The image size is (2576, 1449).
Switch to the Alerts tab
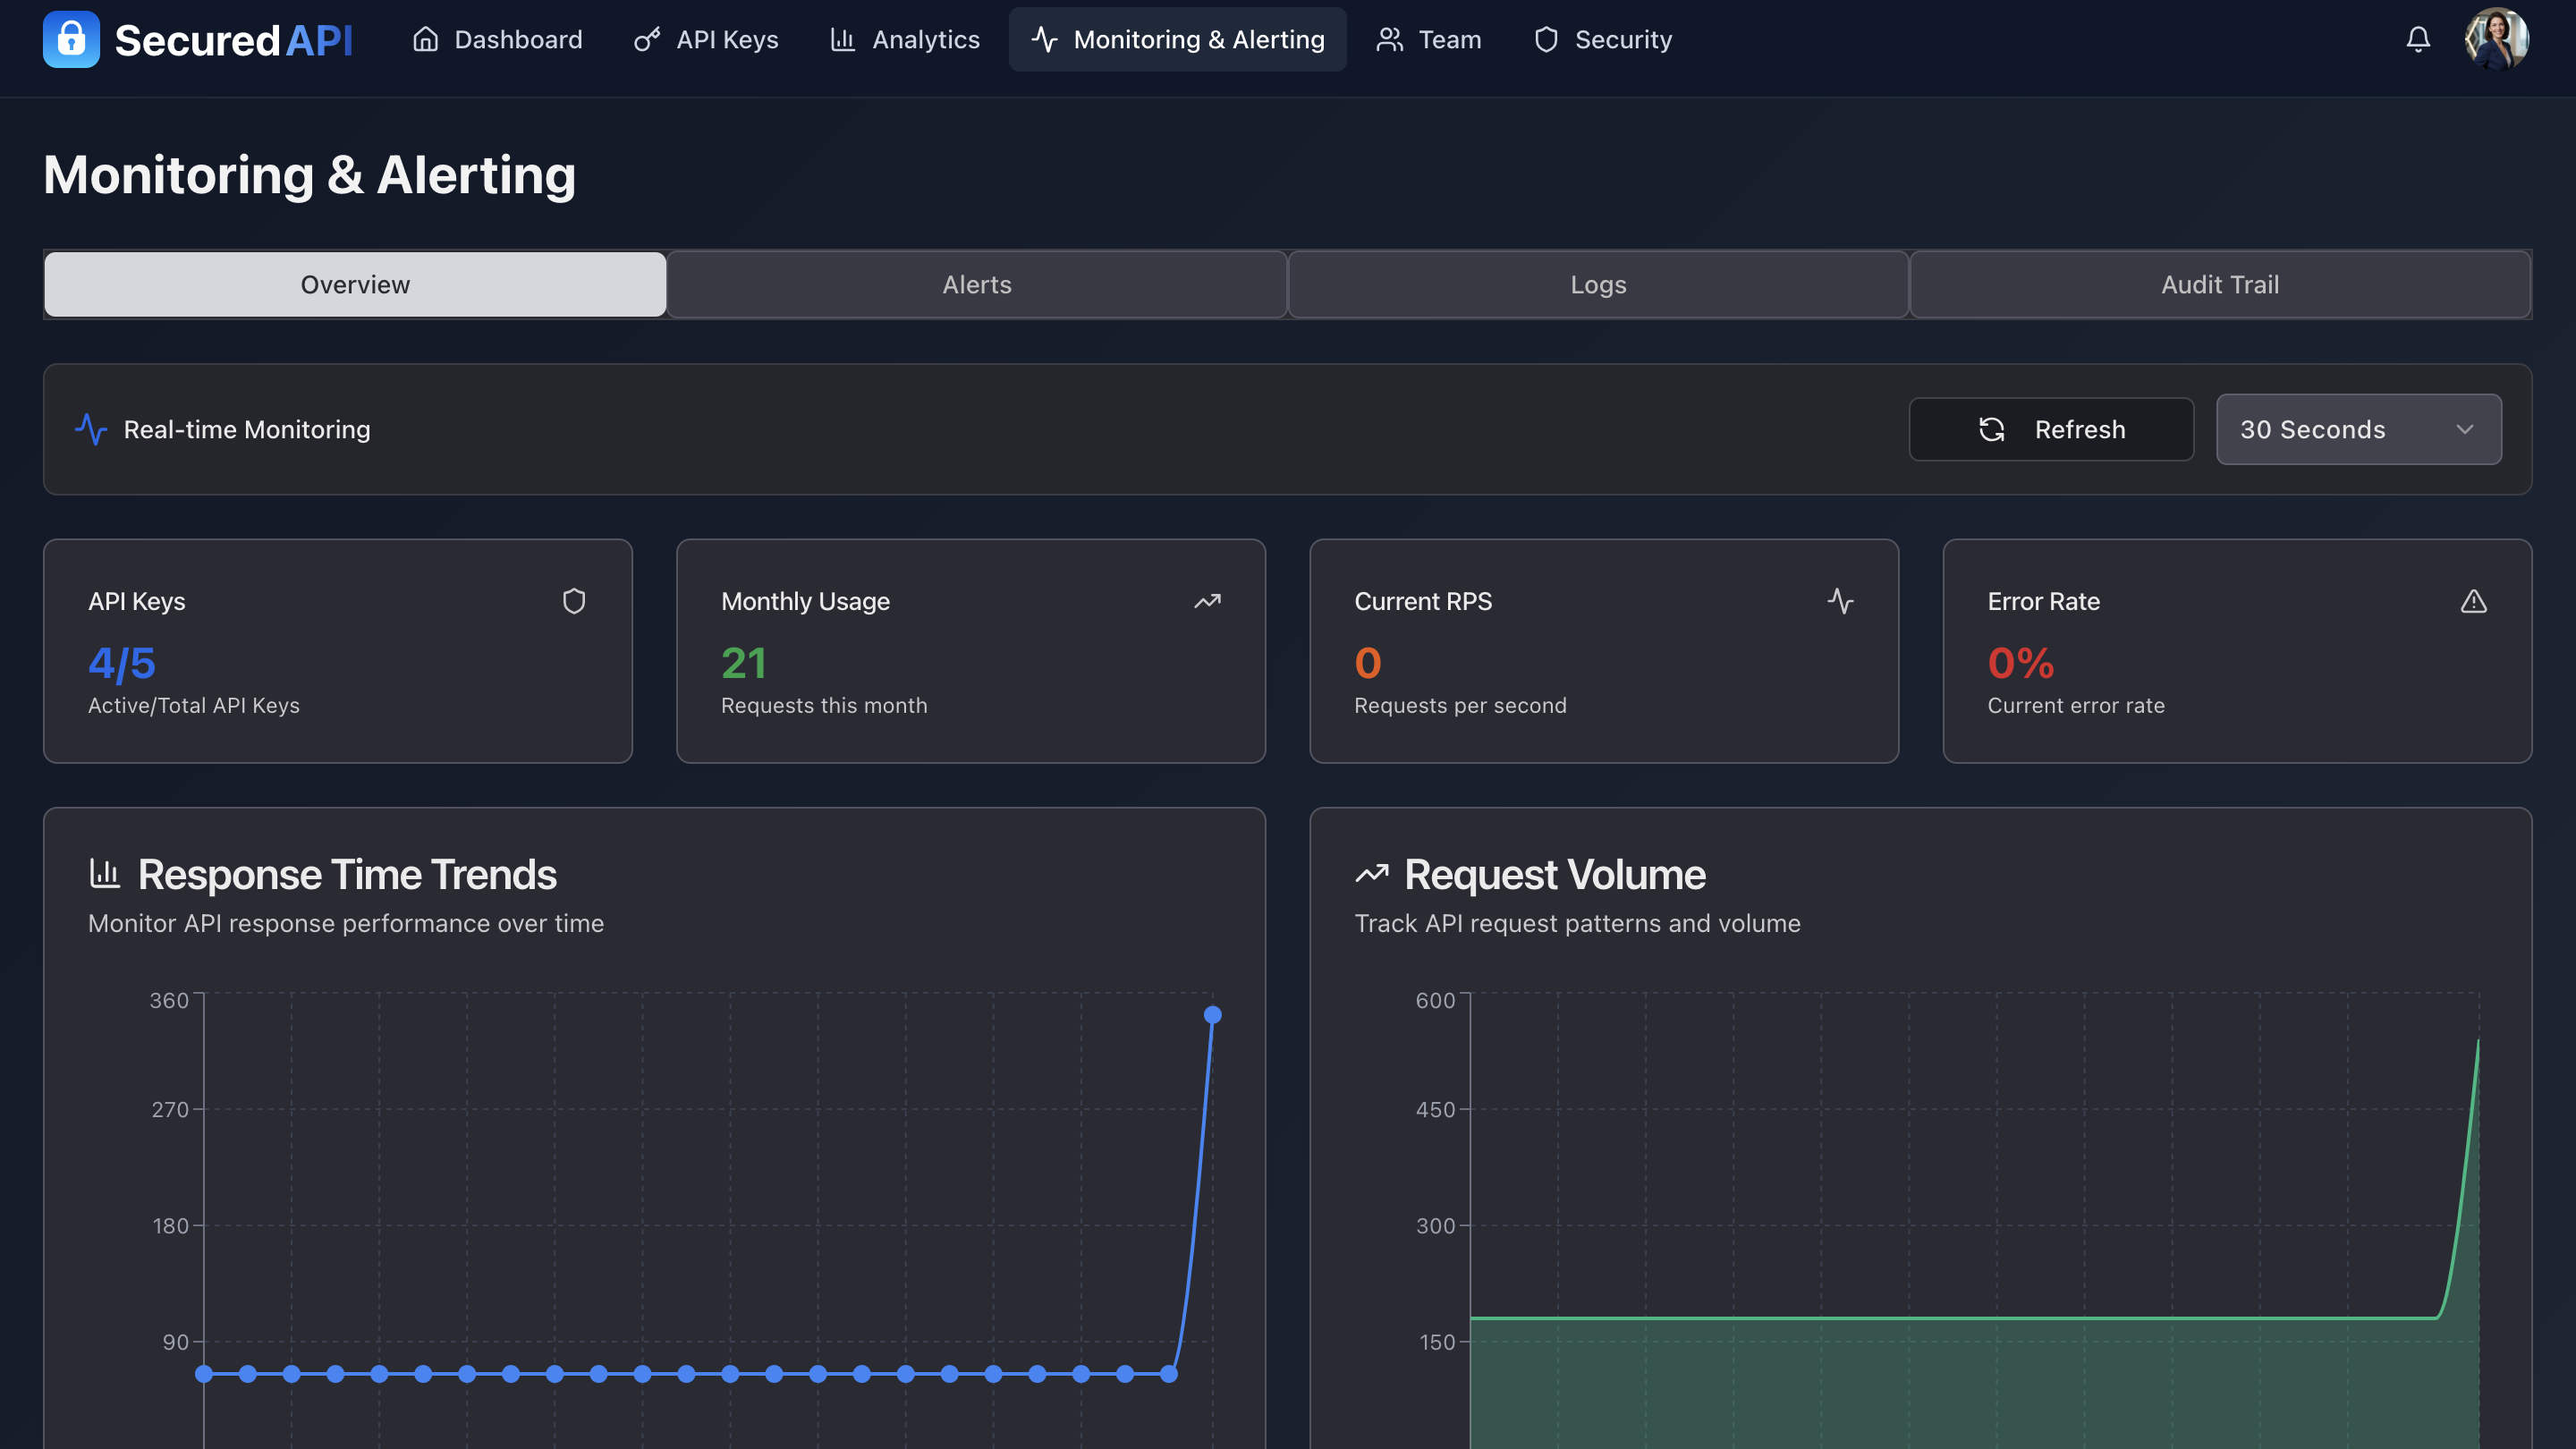(x=976, y=284)
